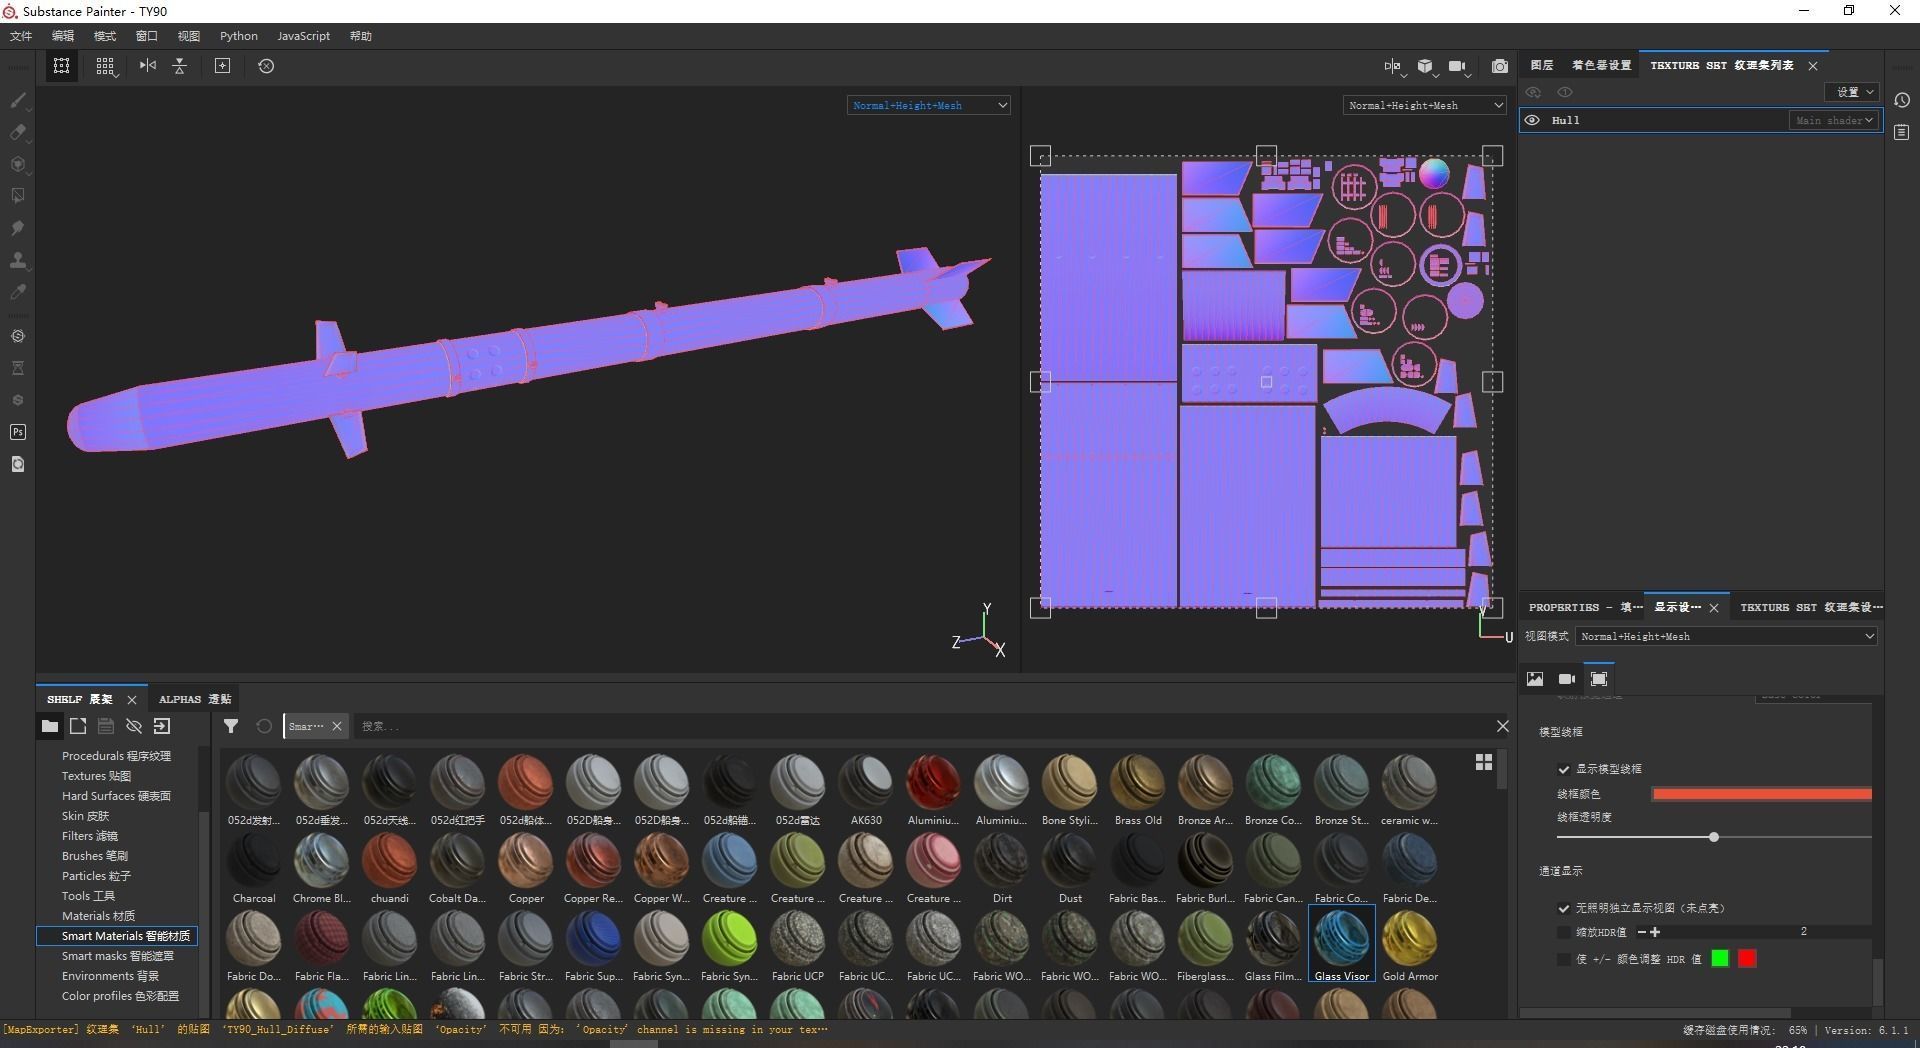Select the Projection tool

click(x=18, y=164)
